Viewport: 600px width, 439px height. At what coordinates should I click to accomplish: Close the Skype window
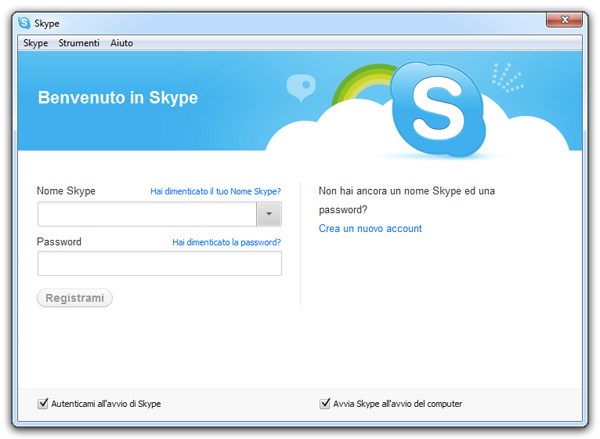(564, 20)
